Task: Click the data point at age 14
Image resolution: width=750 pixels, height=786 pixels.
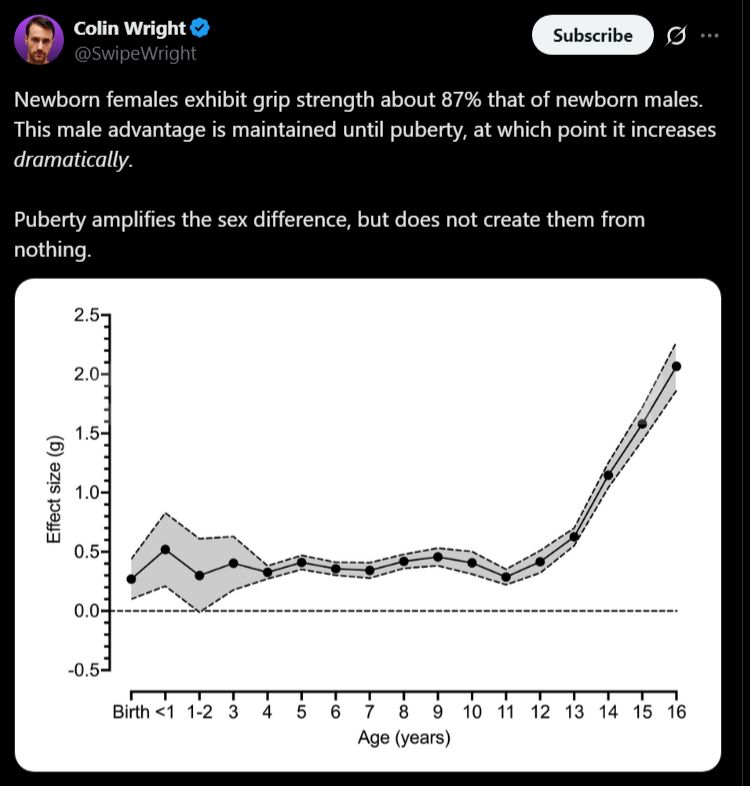Action: [608, 475]
